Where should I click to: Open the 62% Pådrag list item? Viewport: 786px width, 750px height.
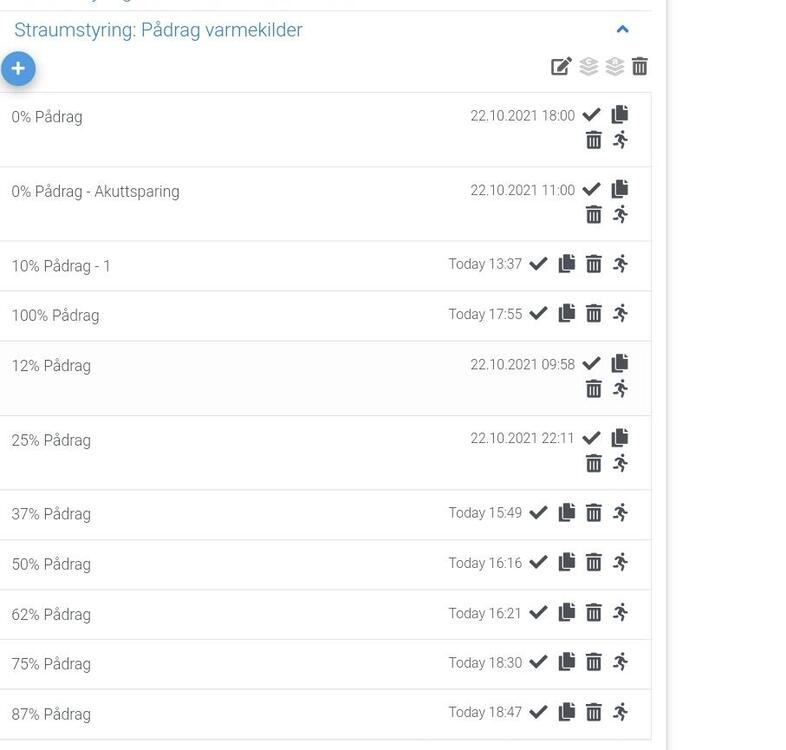[51, 614]
